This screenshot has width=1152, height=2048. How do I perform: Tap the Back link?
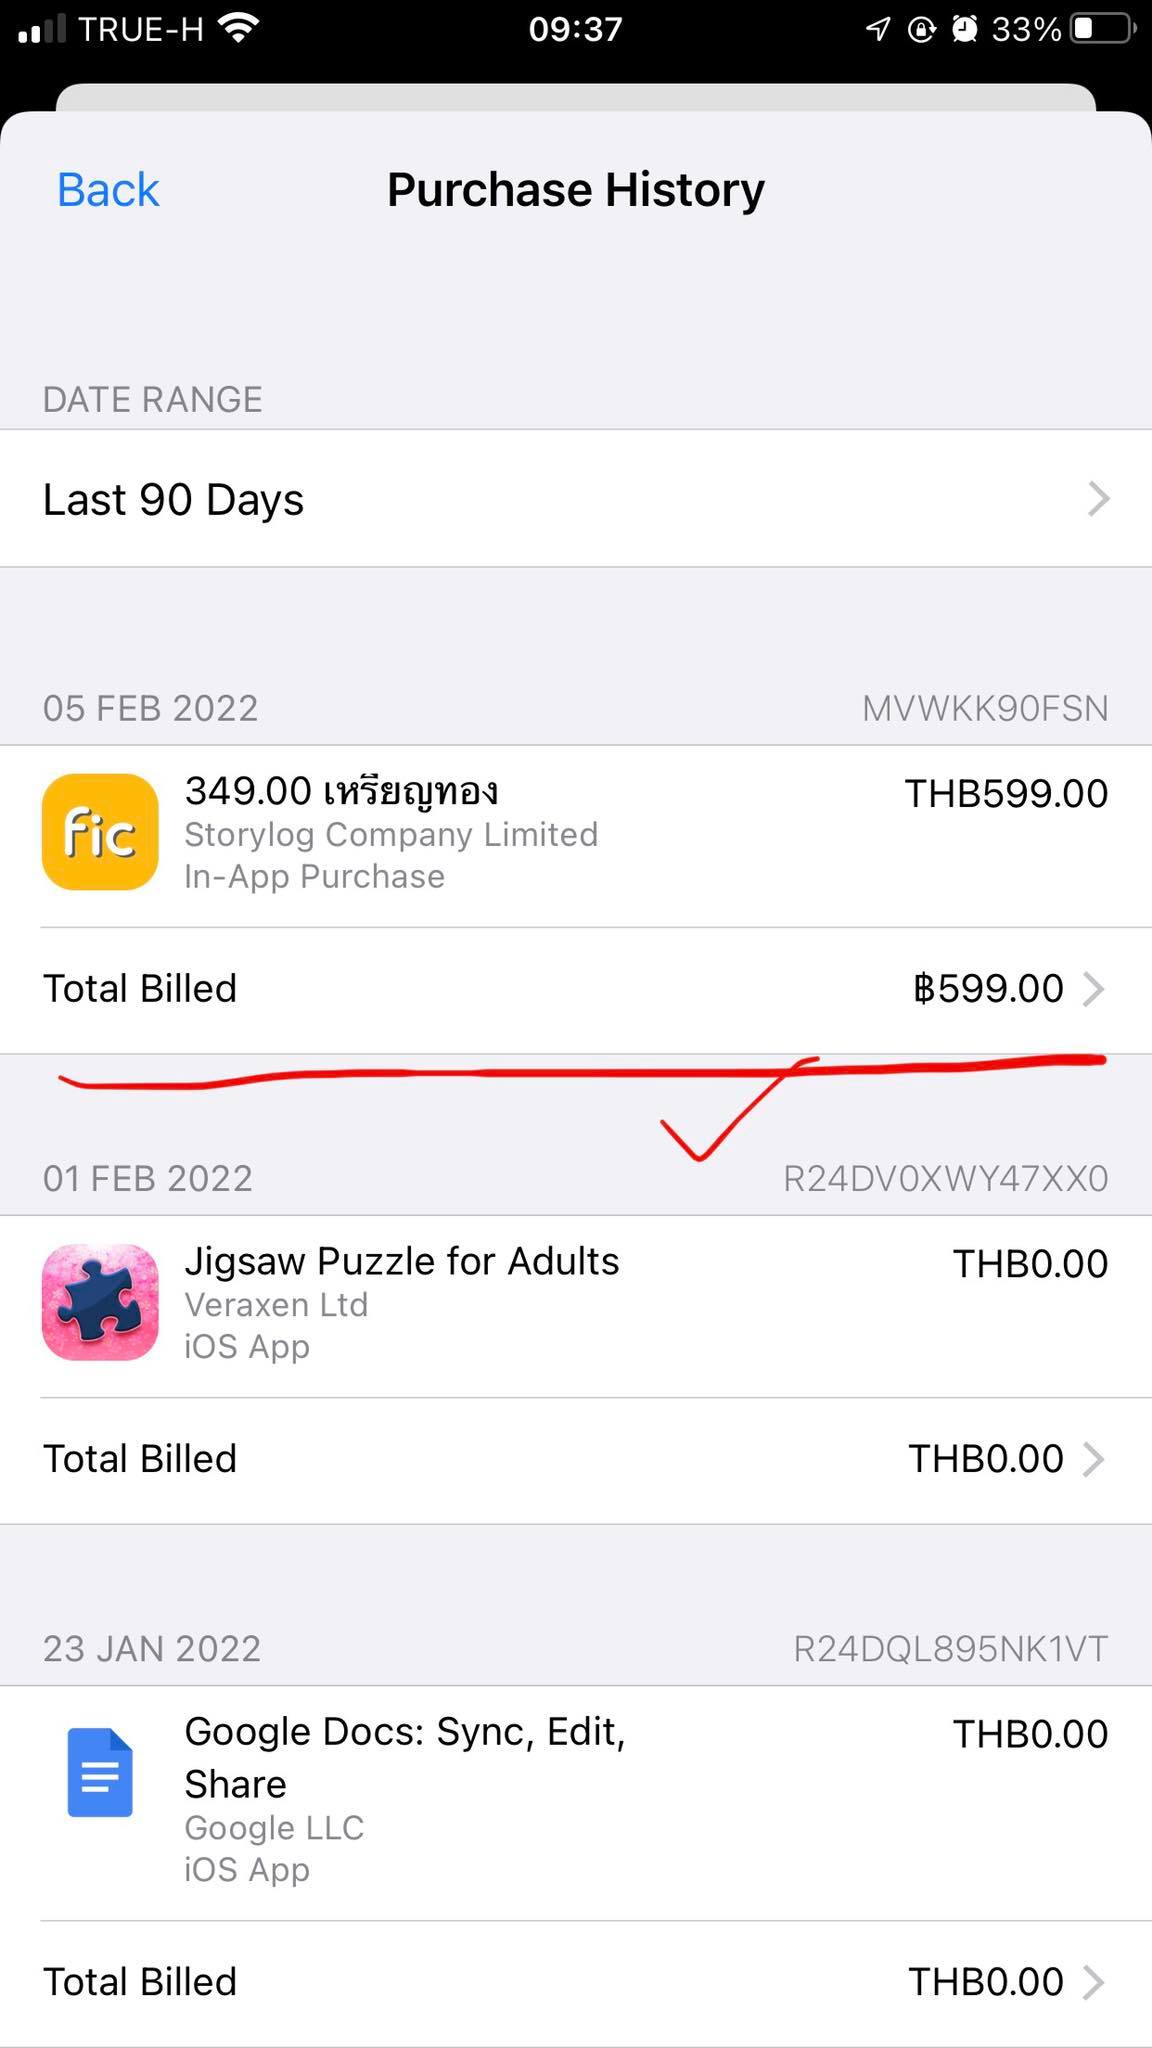click(108, 190)
